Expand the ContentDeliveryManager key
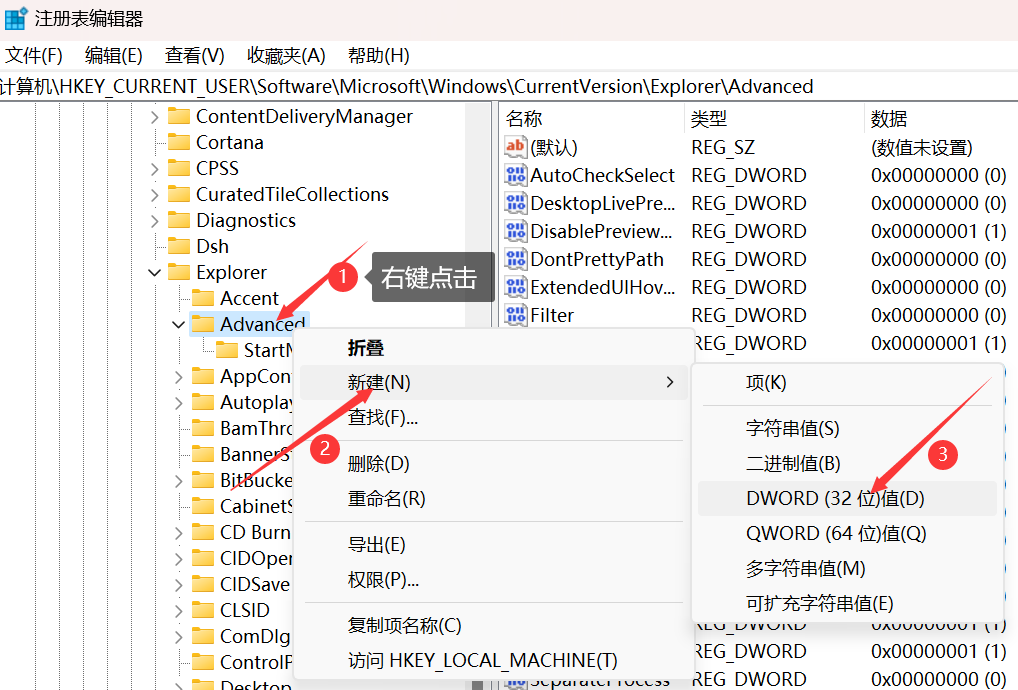Screen dimensions: 1018x690 point(154,116)
